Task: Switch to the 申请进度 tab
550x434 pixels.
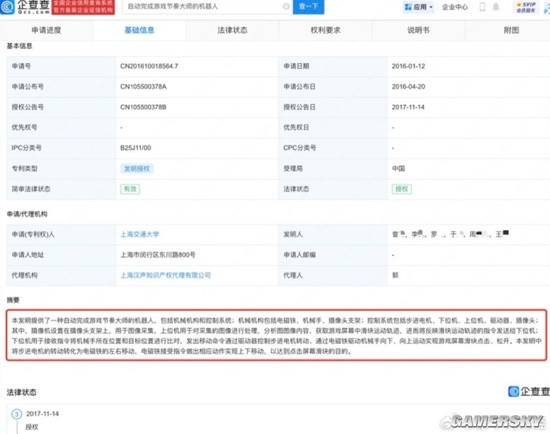Action: [x=46, y=30]
